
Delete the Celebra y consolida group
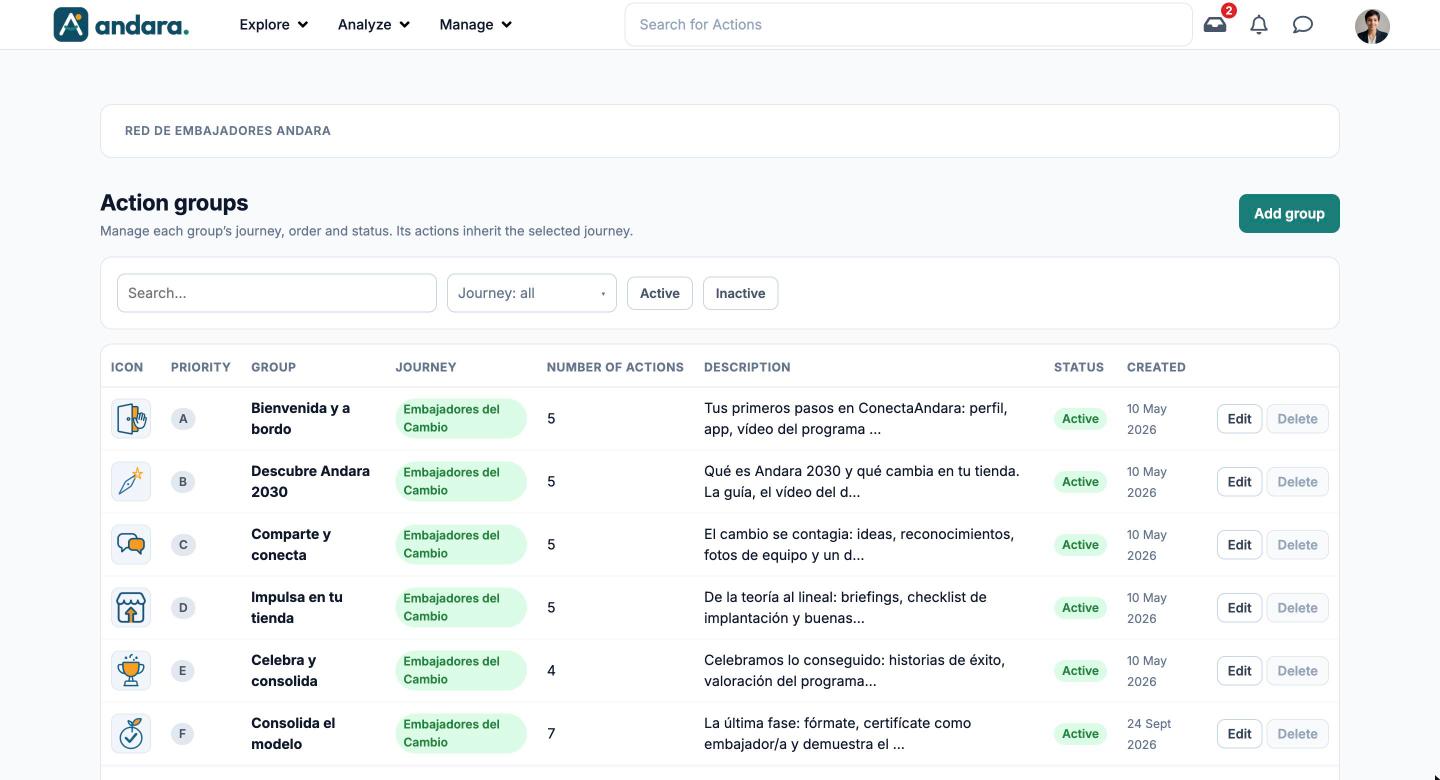pyautogui.click(x=1298, y=671)
